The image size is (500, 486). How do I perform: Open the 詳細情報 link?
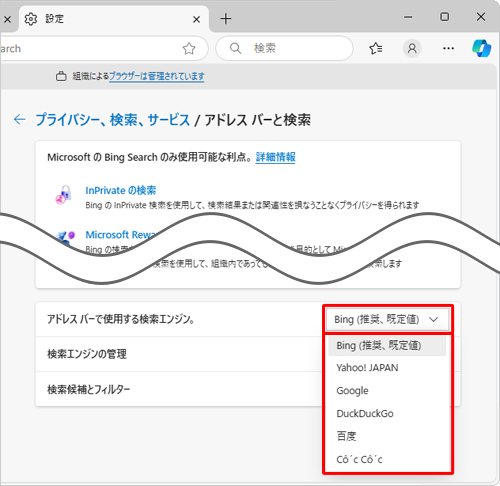(275, 157)
